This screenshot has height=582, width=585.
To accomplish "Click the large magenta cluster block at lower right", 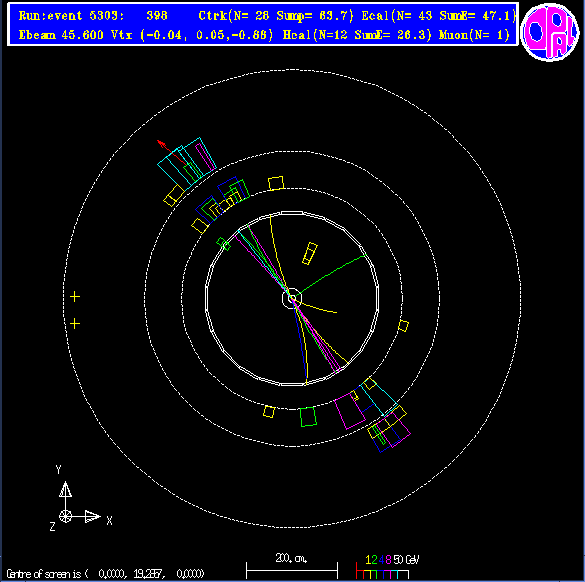I will (x=350, y=411).
